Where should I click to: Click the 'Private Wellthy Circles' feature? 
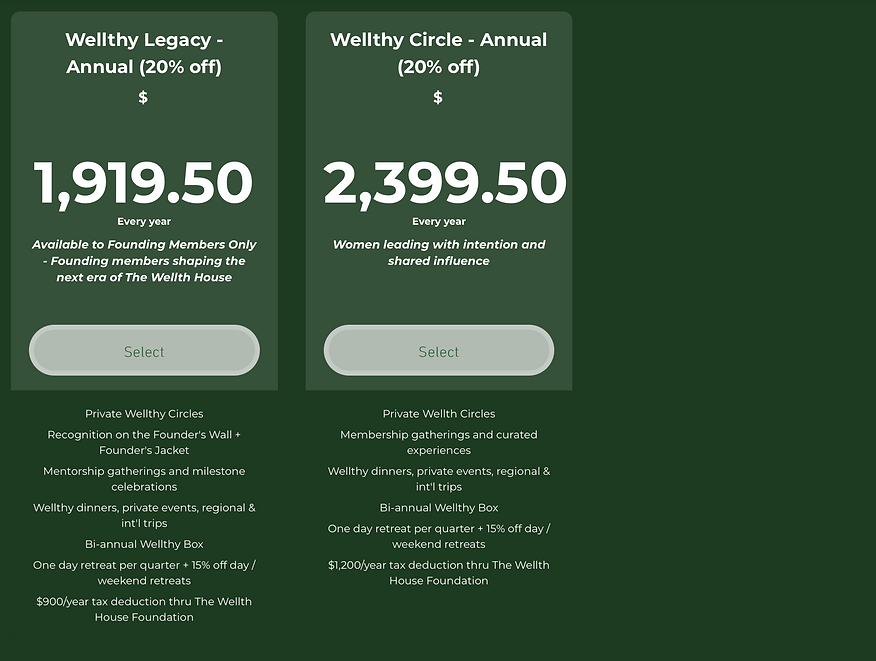coord(144,413)
